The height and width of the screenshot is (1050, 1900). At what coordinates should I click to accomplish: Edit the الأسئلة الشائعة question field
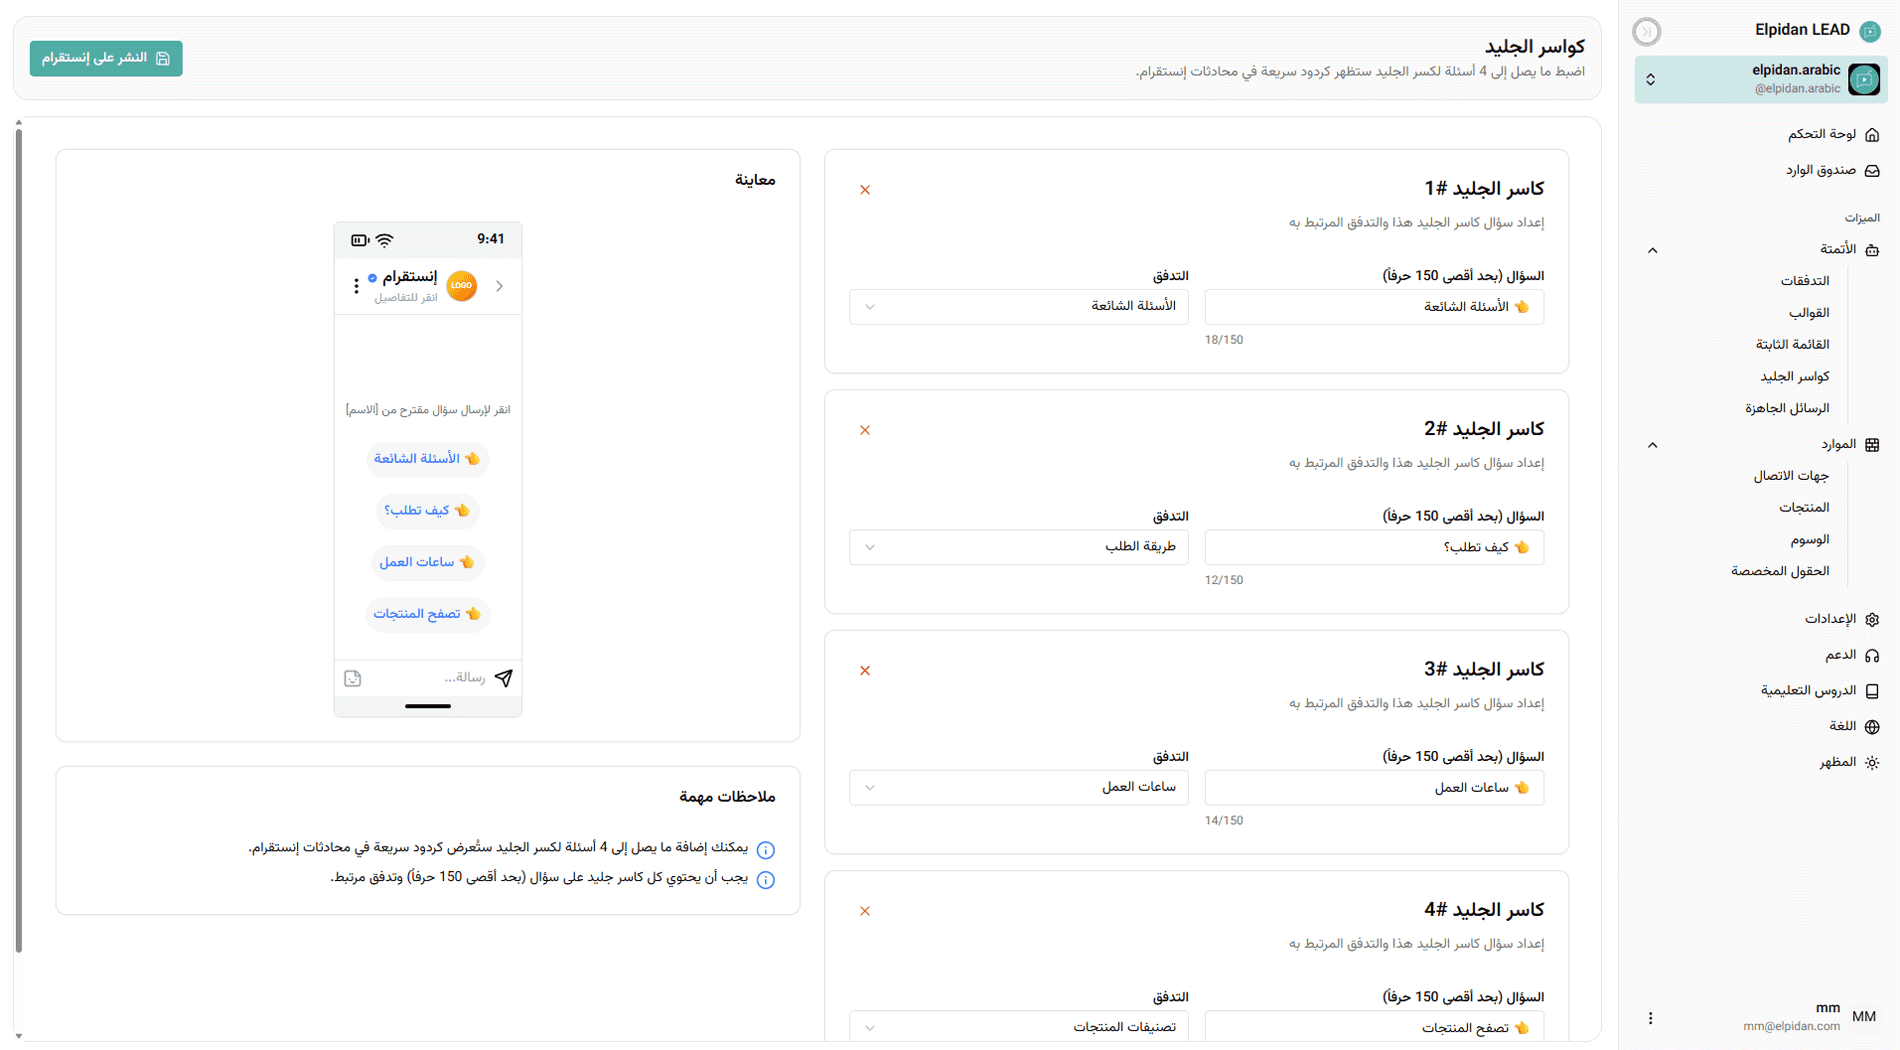(1374, 307)
